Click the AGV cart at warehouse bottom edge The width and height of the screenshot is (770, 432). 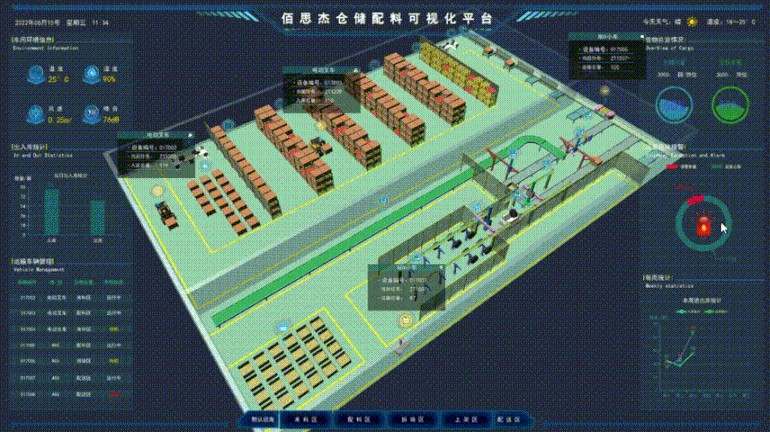coord(402,345)
